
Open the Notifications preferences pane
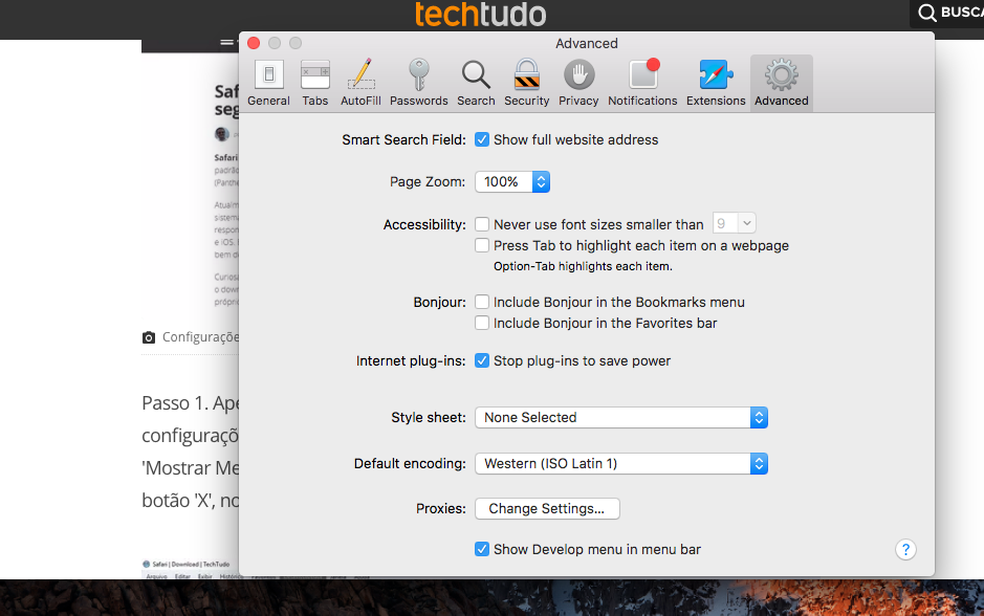643,83
